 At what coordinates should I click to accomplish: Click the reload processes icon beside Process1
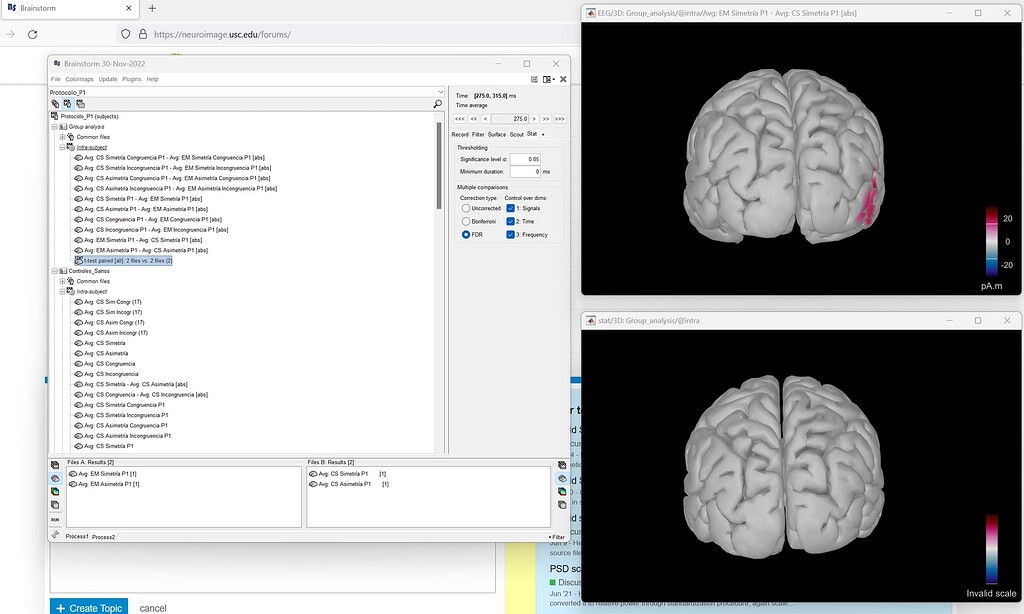(55, 535)
